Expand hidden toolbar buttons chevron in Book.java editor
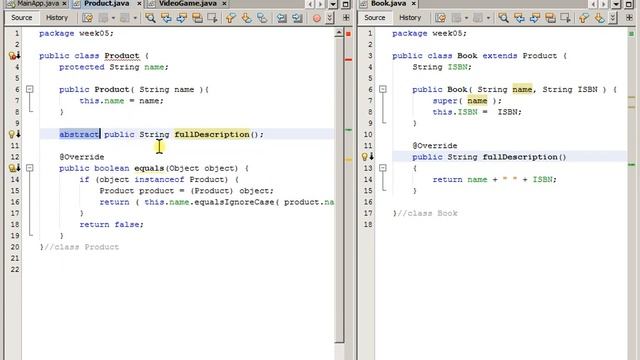Image resolution: width=640 pixels, height=360 pixels. pyautogui.click(x=613, y=18)
